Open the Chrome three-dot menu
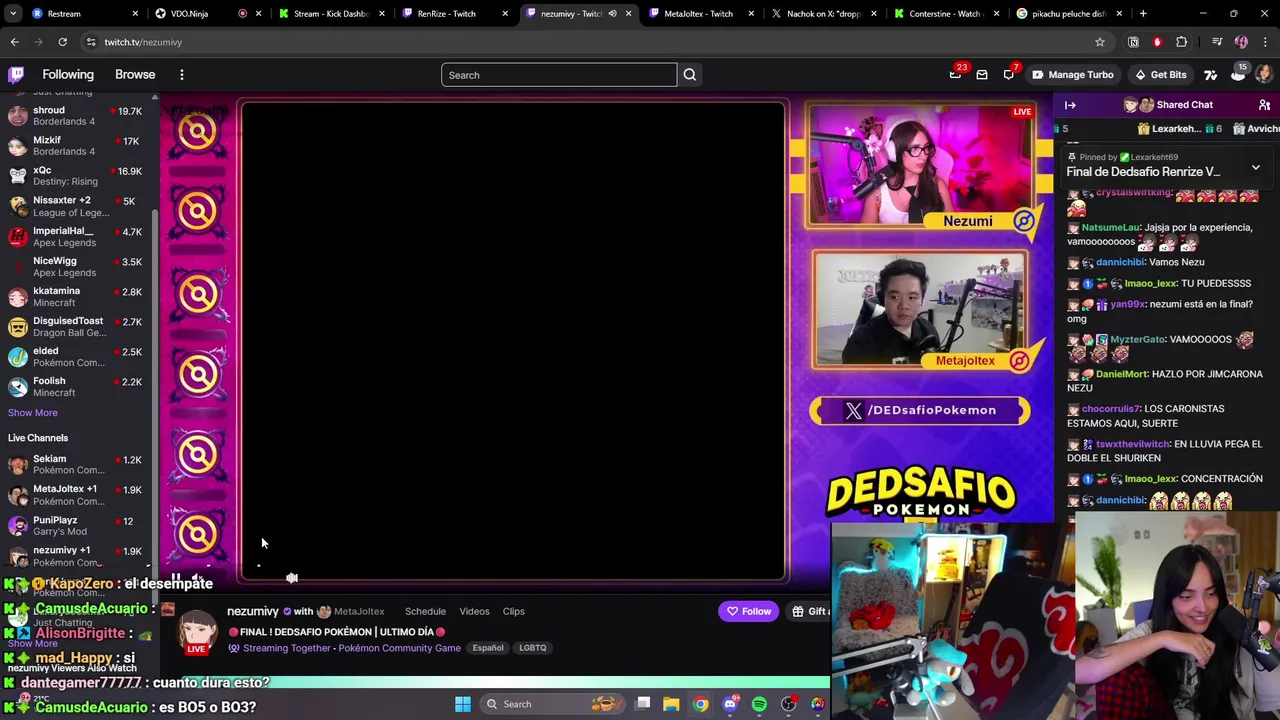 click(1265, 42)
